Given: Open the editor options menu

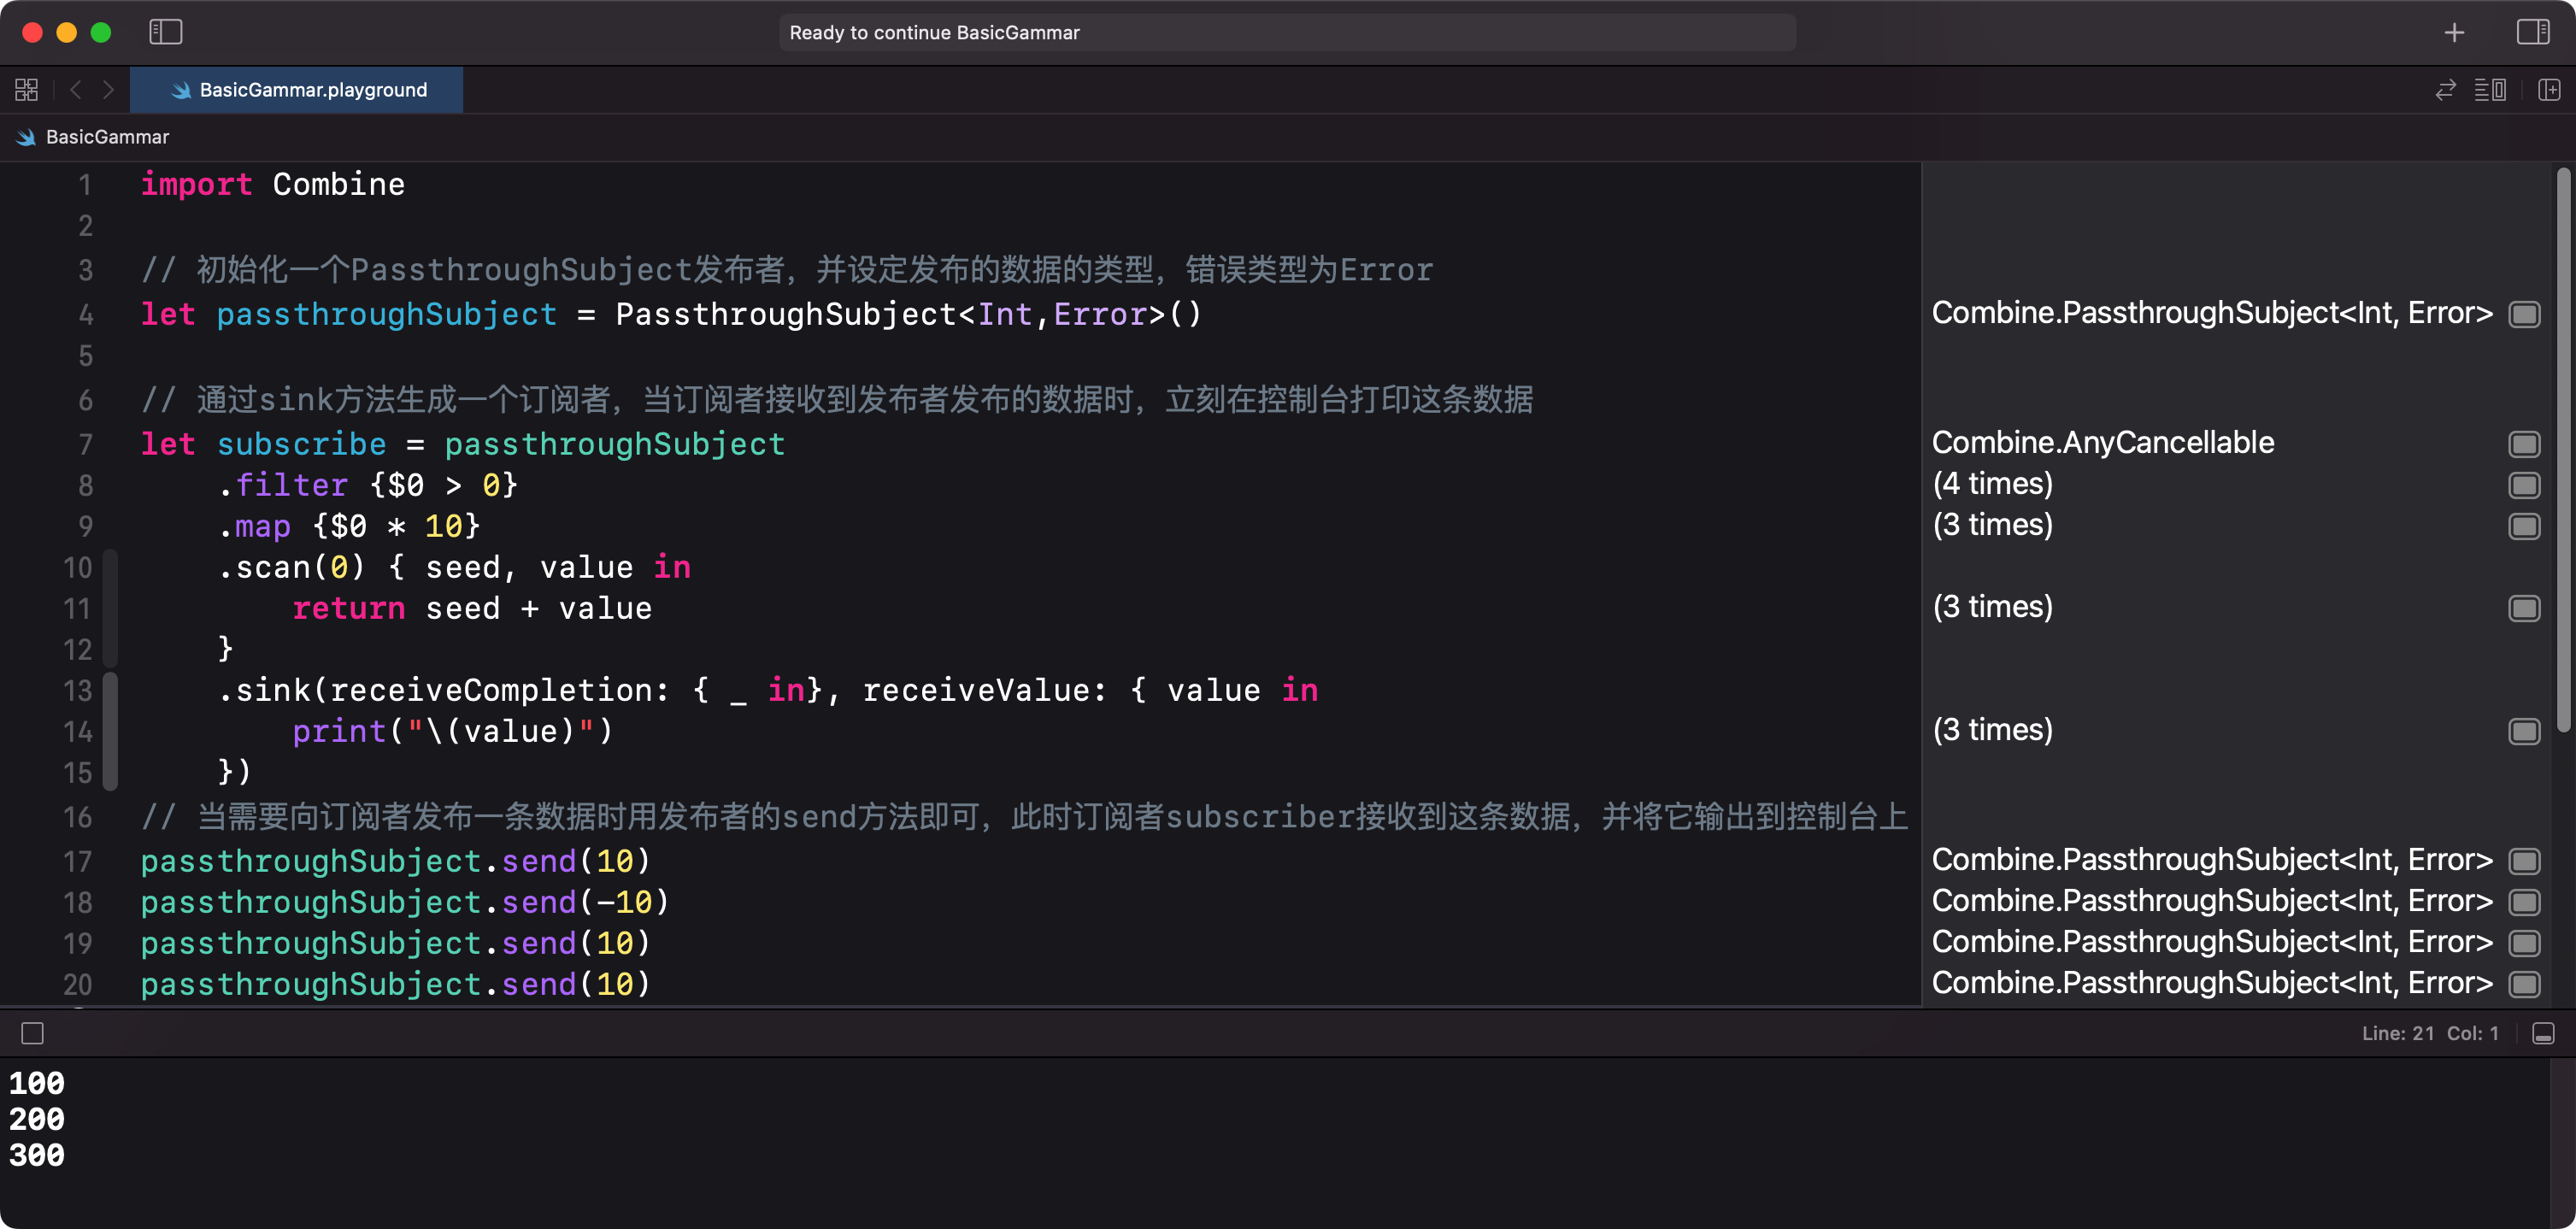Looking at the screenshot, I should (x=2490, y=90).
